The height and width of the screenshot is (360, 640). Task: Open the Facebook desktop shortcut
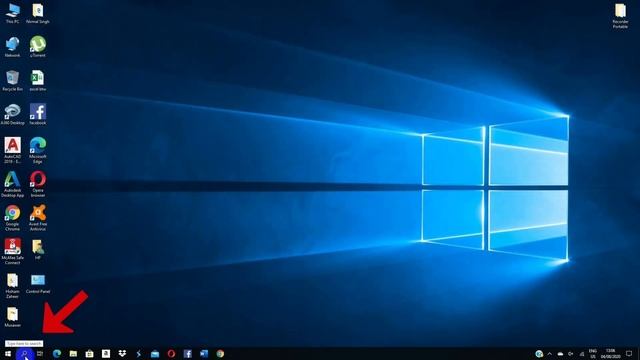click(38, 114)
